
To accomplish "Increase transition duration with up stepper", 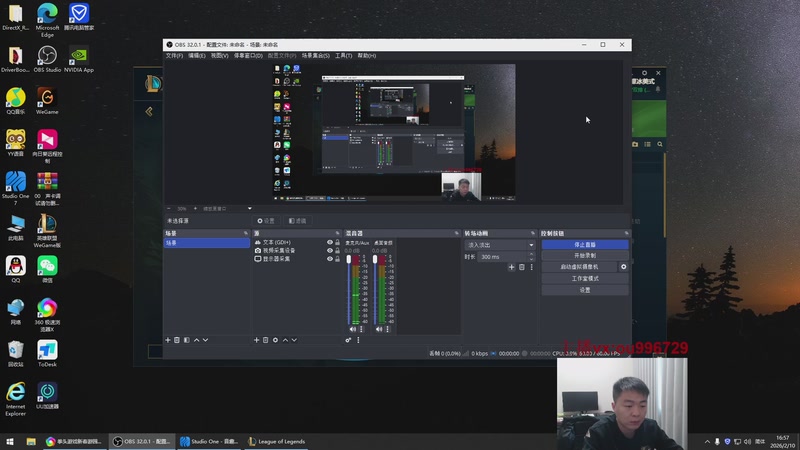I will click(x=531, y=254).
